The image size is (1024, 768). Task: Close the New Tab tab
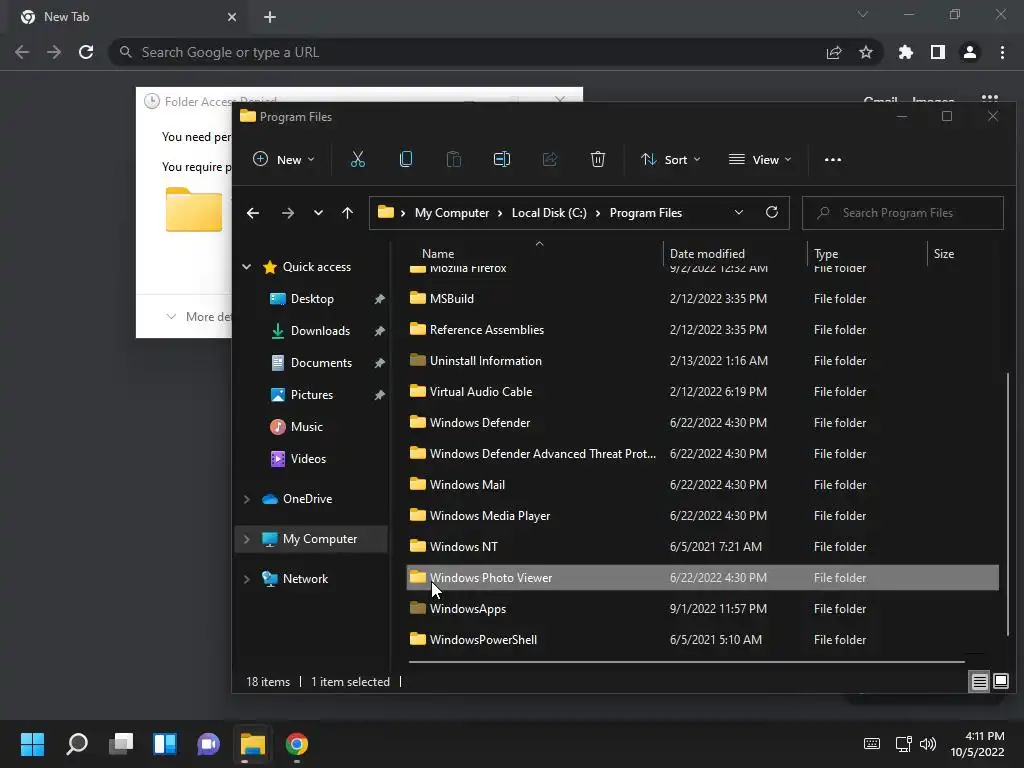[x=232, y=17]
